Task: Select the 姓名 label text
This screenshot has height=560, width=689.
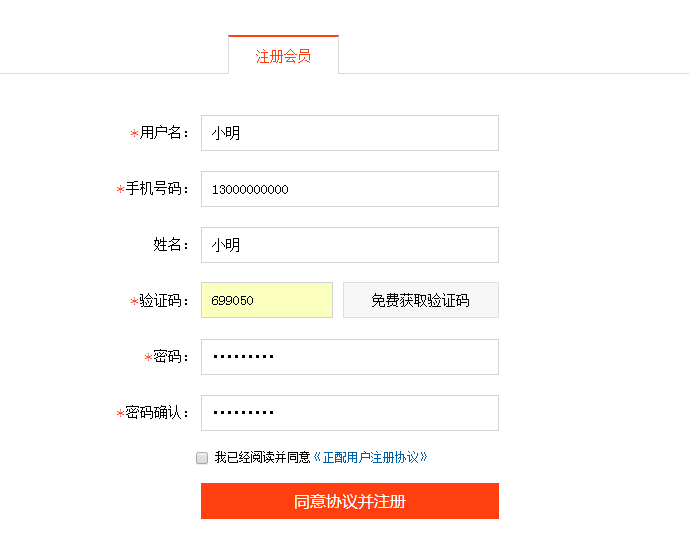Action: [171, 245]
